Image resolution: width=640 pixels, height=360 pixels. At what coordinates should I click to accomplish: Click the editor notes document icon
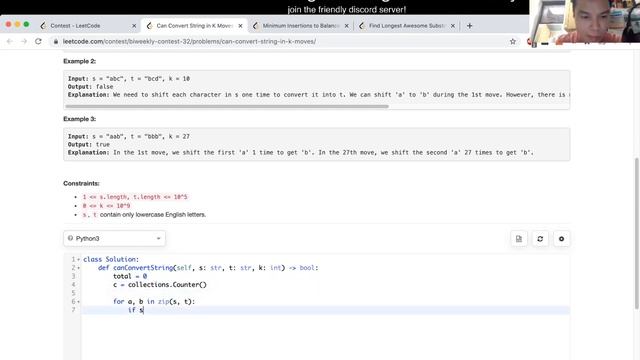[x=519, y=239]
